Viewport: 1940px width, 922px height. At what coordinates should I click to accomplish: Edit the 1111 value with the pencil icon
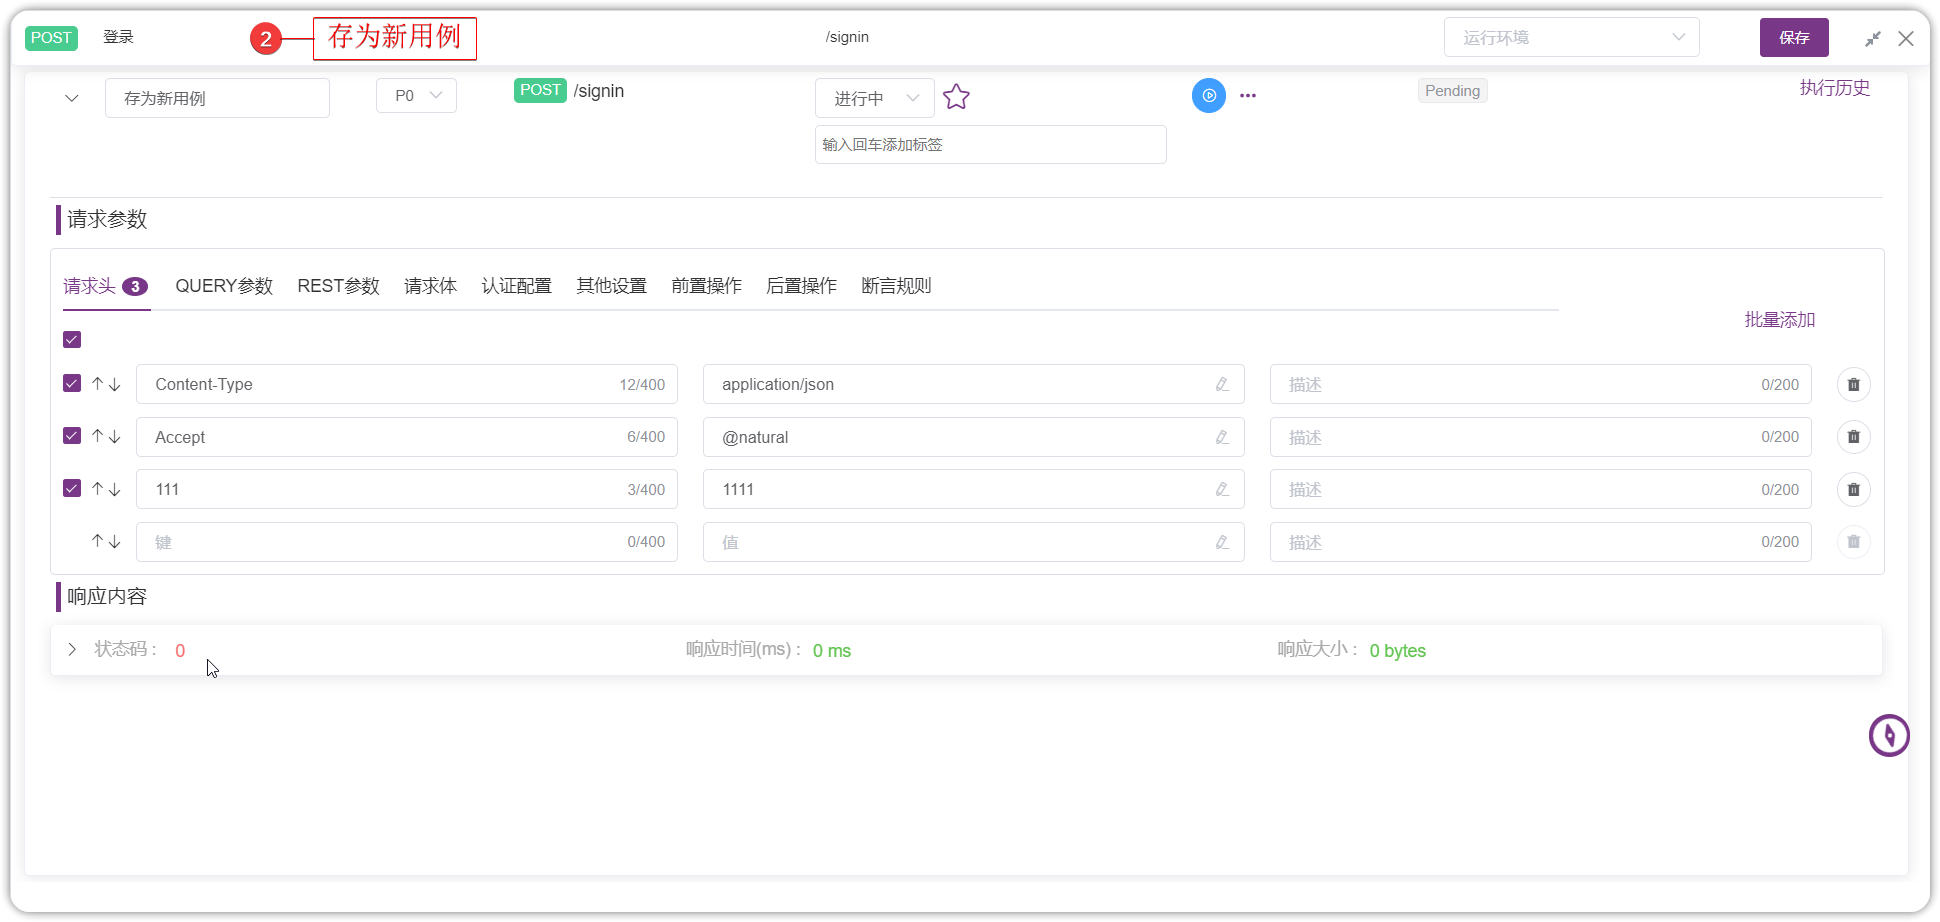coord(1222,489)
